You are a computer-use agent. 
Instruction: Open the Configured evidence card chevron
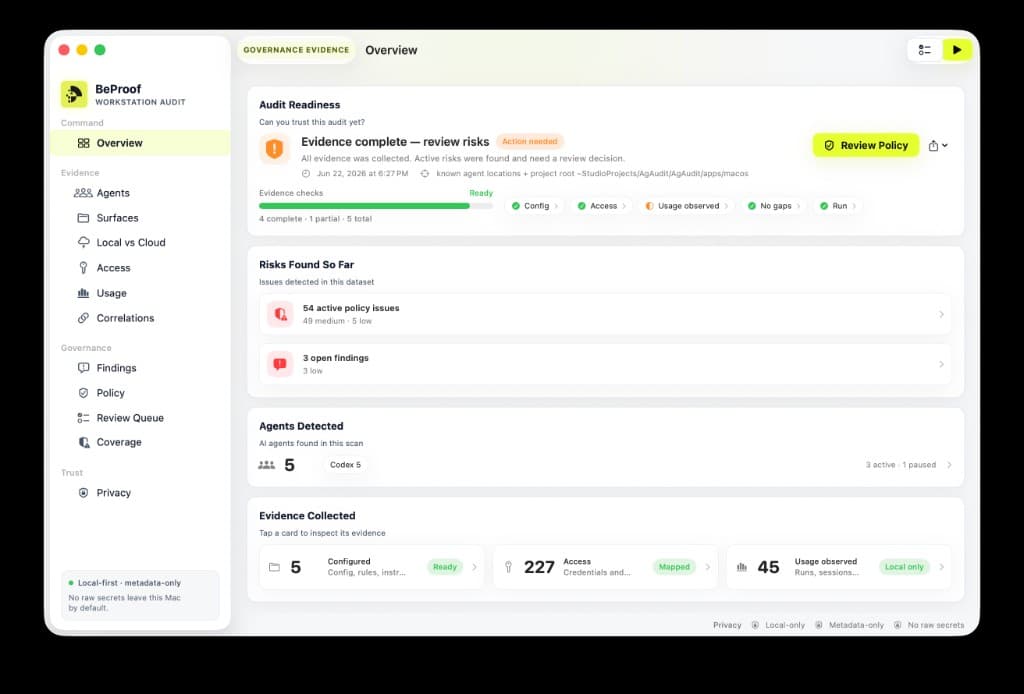tap(474, 567)
